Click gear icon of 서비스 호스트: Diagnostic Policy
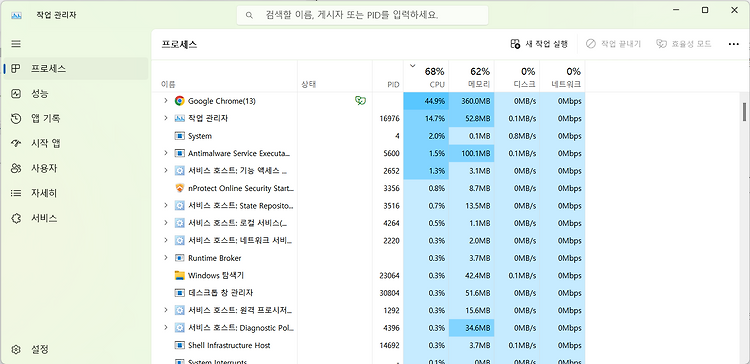Screen dimensions: 750x364 [x=179, y=328]
